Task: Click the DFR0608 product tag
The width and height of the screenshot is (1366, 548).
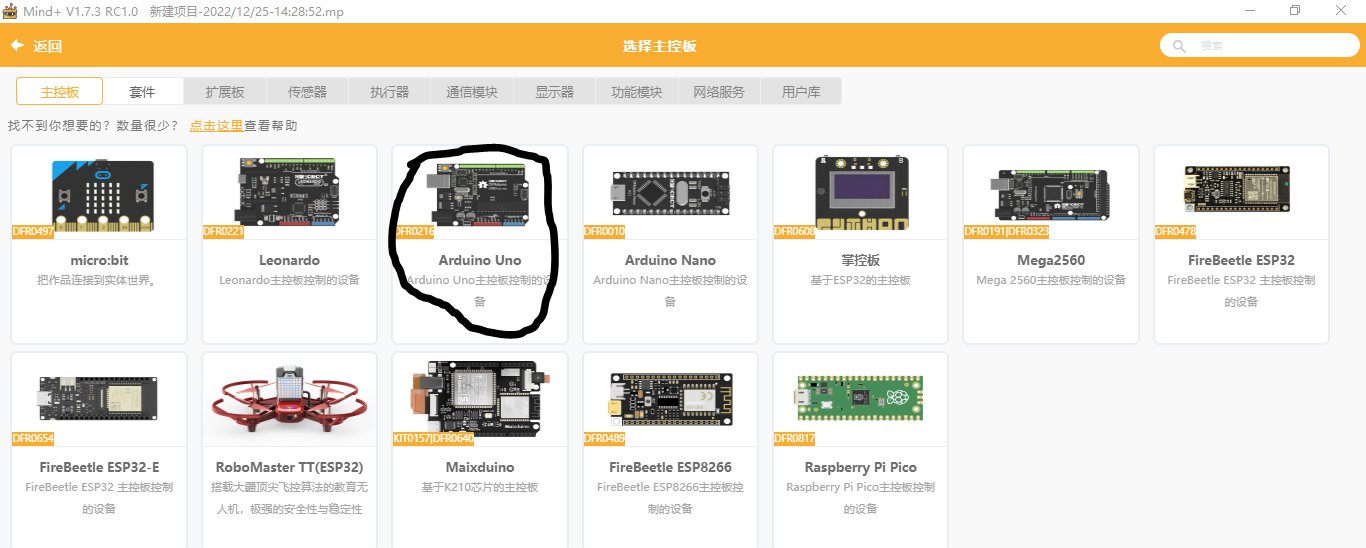Action: (794, 231)
